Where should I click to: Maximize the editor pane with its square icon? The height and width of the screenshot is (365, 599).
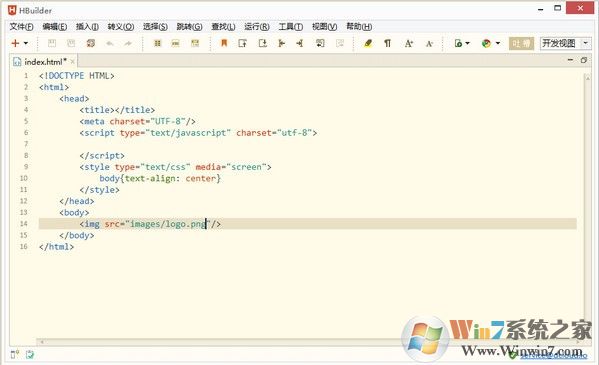pos(583,60)
